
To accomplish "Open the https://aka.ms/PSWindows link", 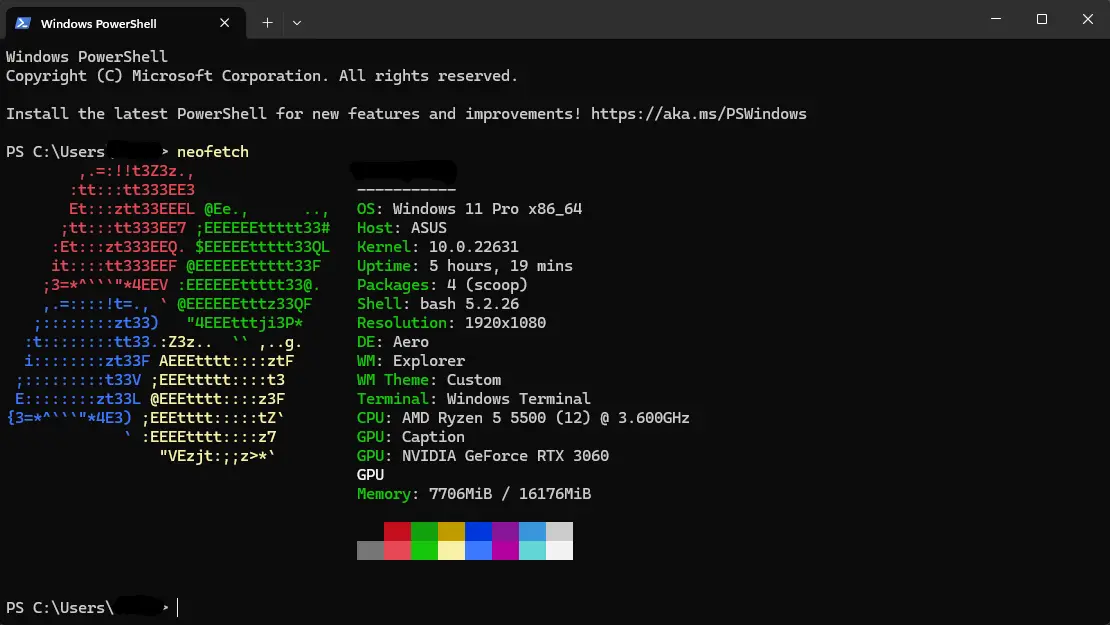I will pyautogui.click(x=698, y=114).
